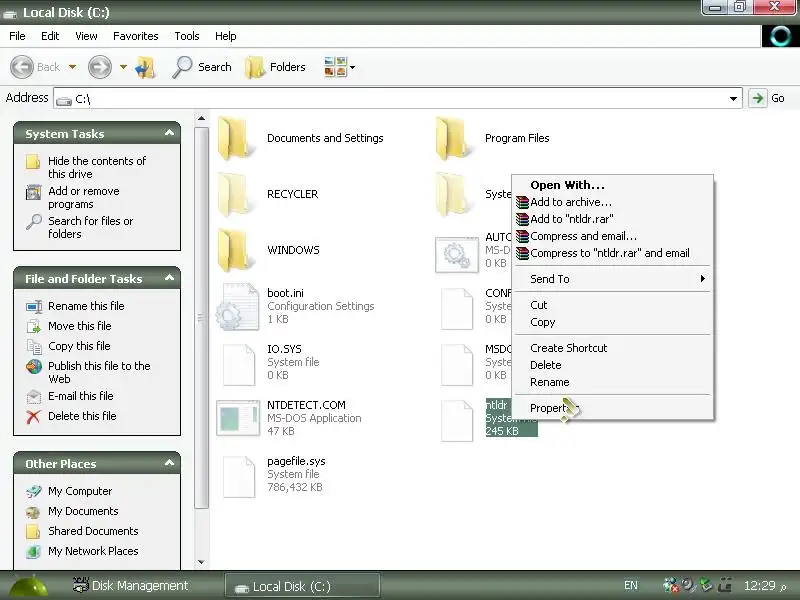Viewport: 800px width, 600px height.
Task: Click the Views toolbar icon
Action: click(335, 67)
